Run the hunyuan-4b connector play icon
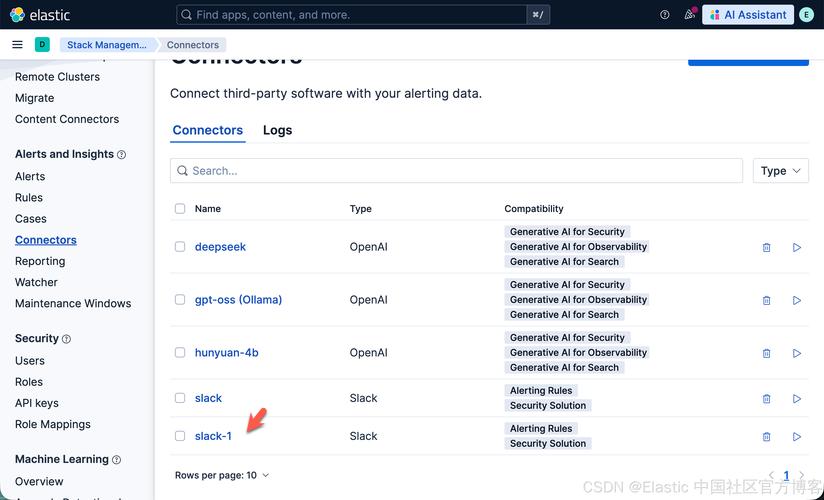 (x=797, y=353)
